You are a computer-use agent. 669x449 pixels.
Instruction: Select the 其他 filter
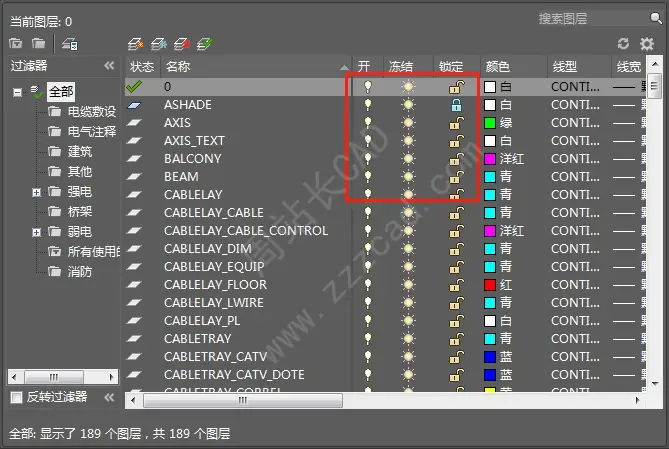pos(79,172)
